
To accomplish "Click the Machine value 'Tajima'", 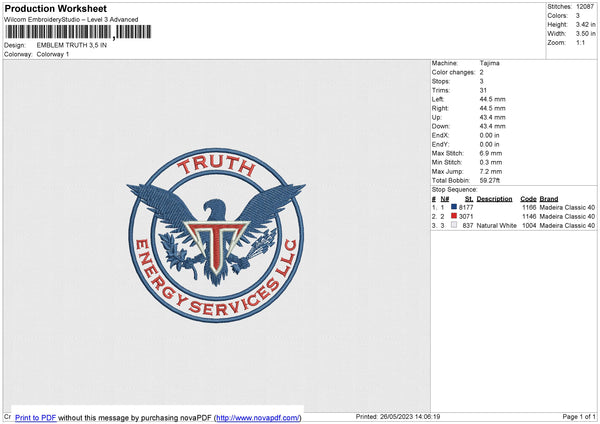I will click(489, 63).
